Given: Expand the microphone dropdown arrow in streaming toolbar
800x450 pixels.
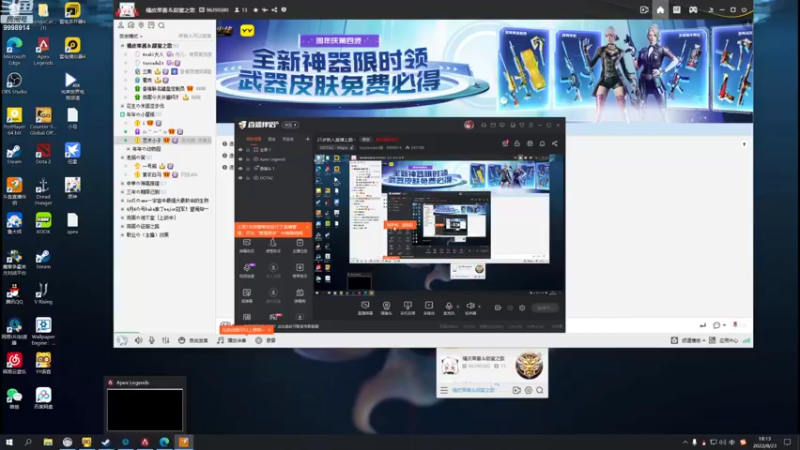Looking at the screenshot, I should [457, 307].
